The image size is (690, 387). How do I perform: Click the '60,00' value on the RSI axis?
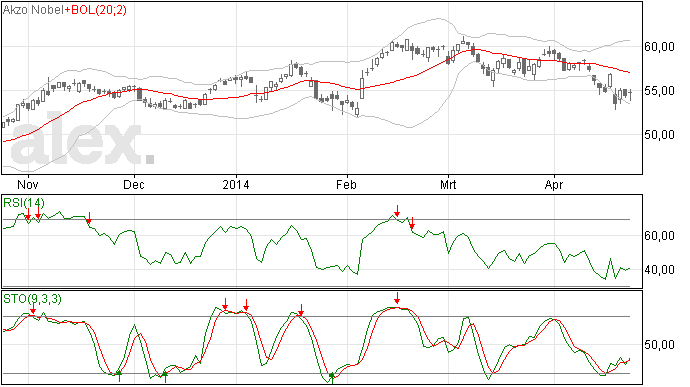tap(659, 236)
